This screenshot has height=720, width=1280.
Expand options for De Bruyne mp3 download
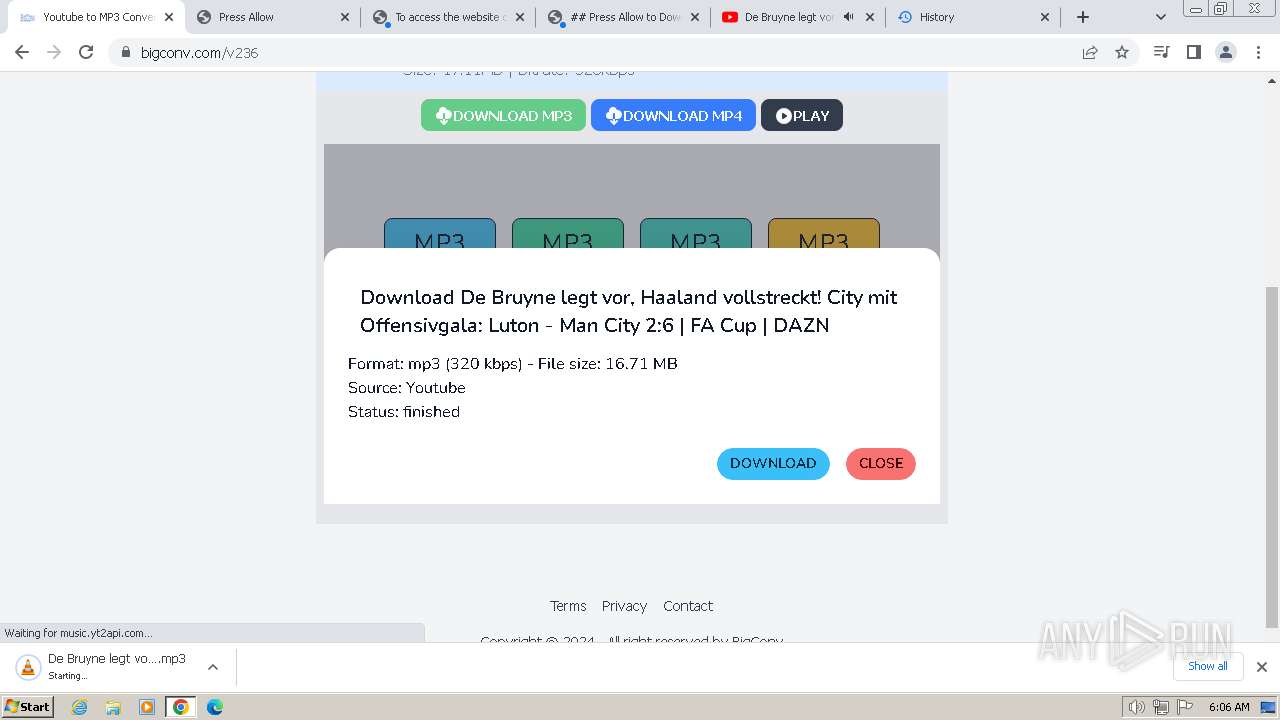pos(212,667)
